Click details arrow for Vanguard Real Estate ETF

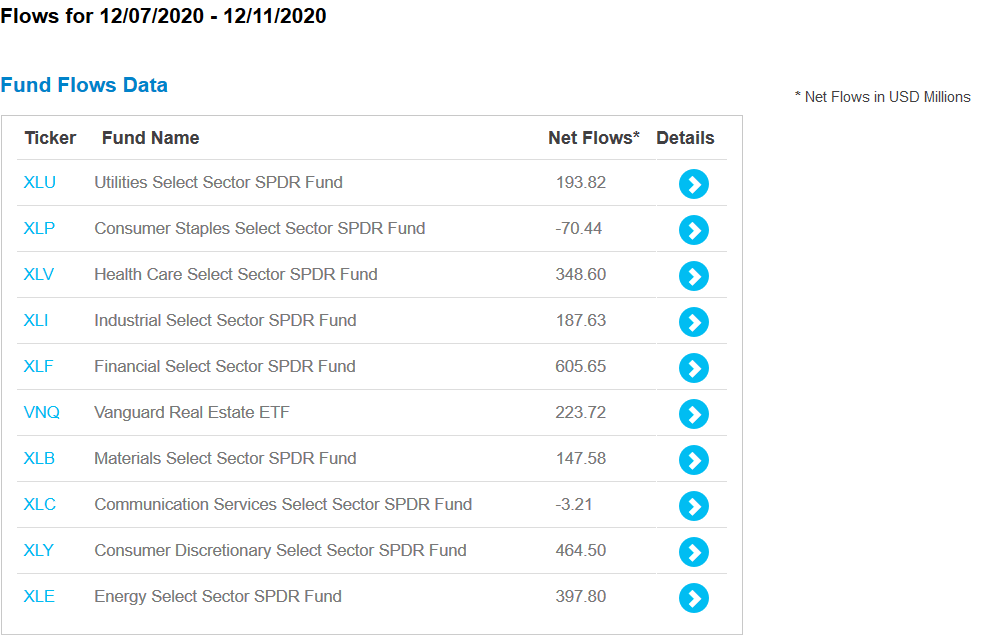click(x=693, y=414)
